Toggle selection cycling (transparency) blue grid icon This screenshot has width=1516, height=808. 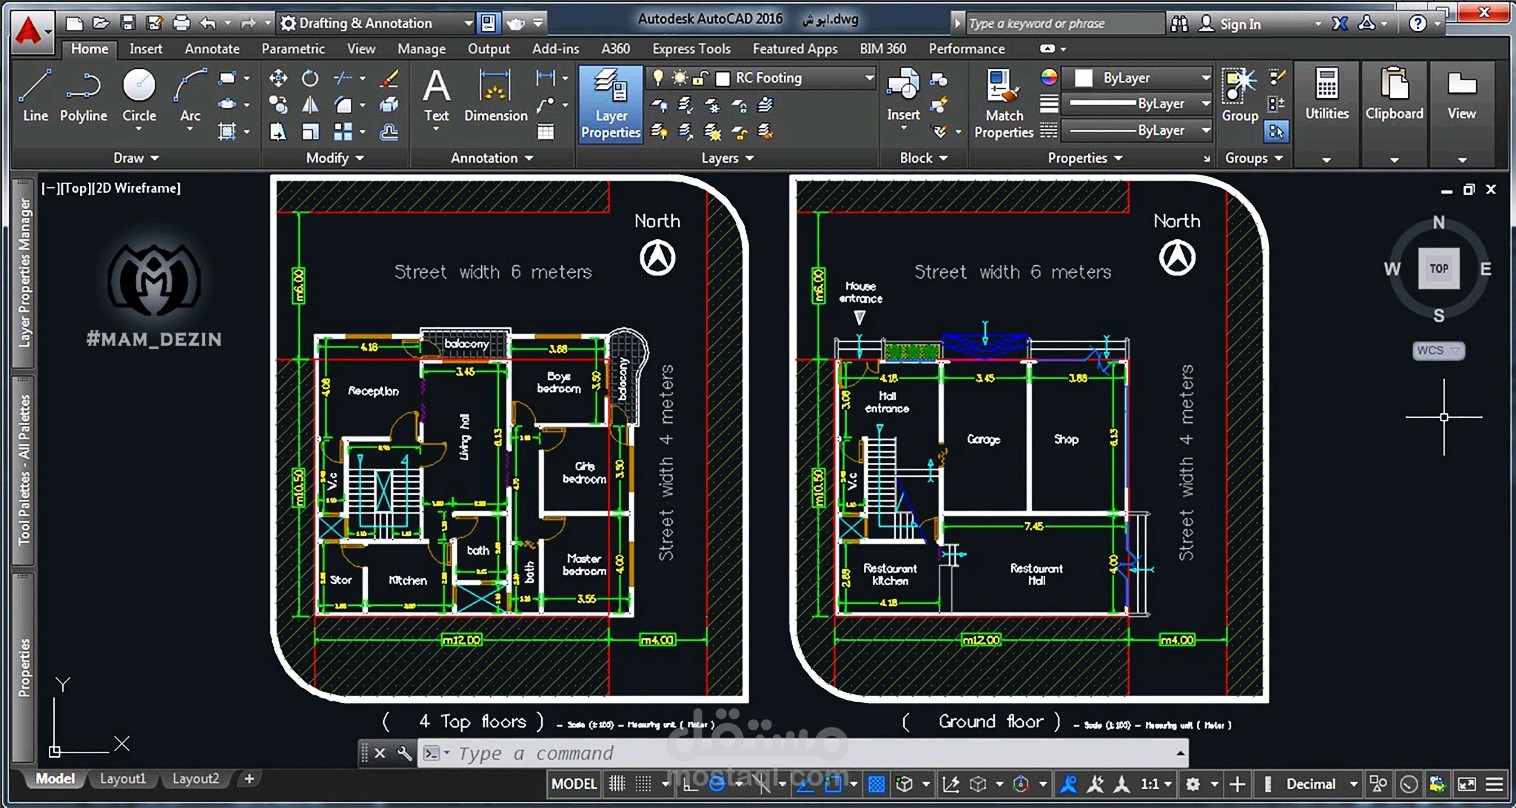(x=876, y=784)
